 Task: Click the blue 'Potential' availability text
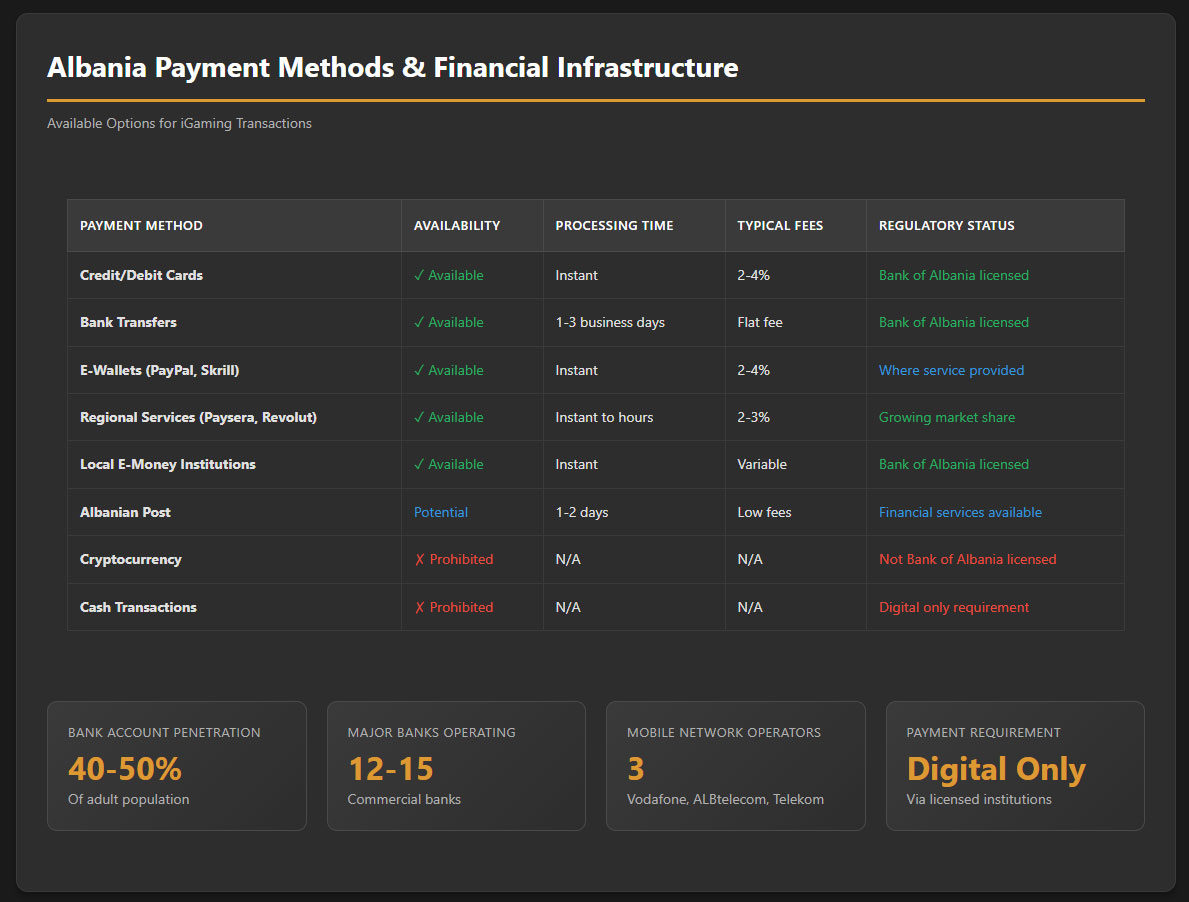click(x=441, y=512)
